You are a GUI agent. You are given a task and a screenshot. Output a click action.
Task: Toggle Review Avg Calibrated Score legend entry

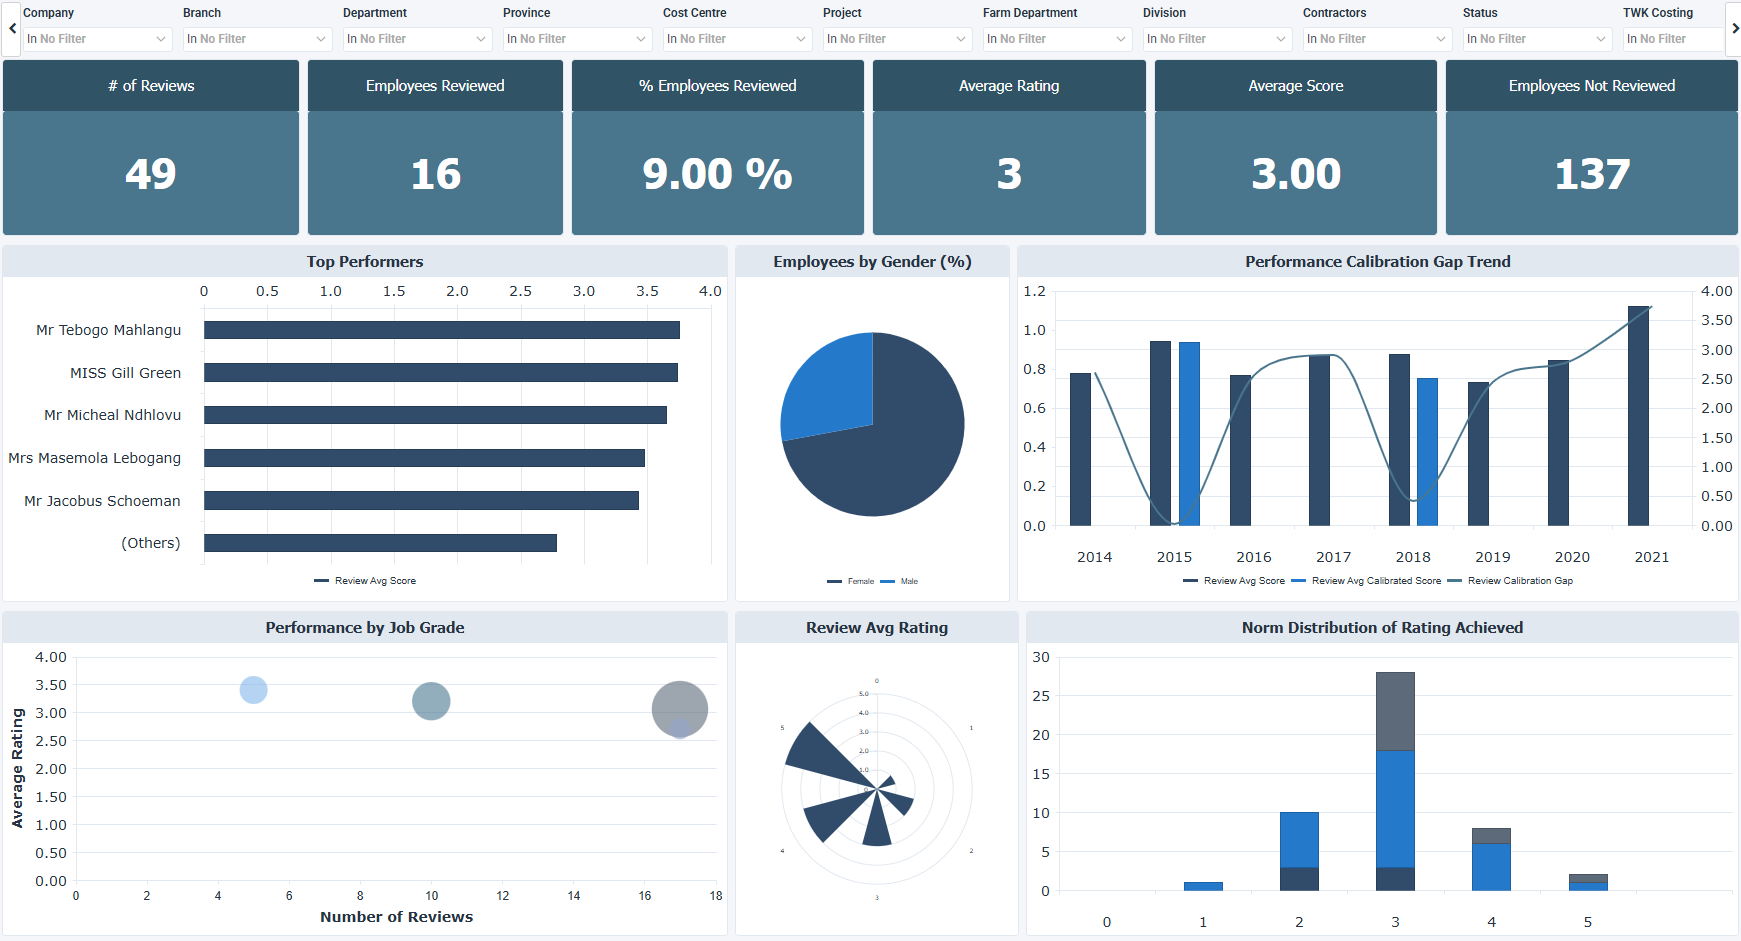point(1366,581)
